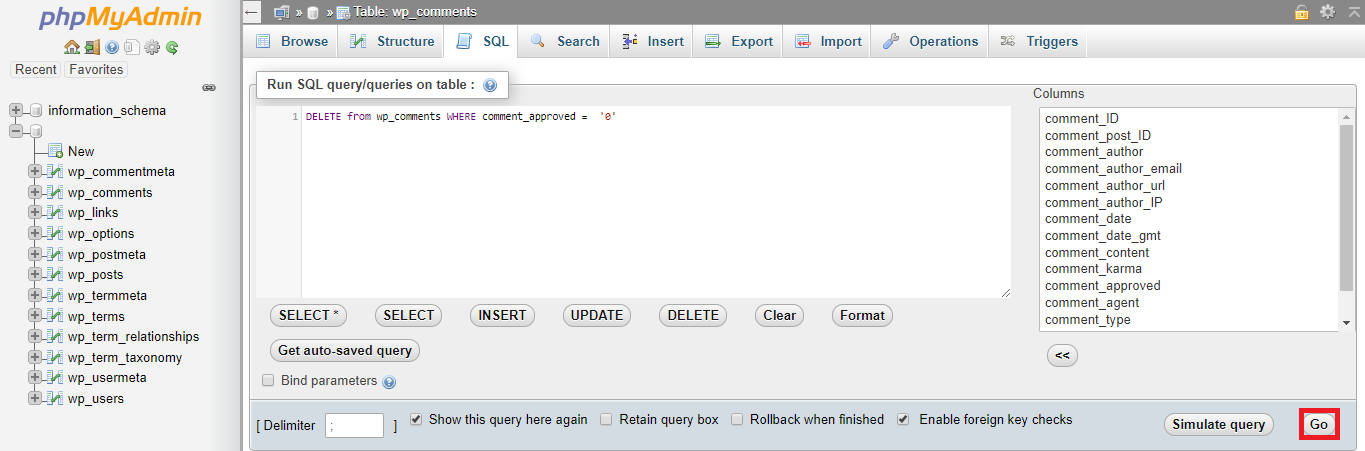Click help icon beside Run SQL query title
This screenshot has width=1365, height=451.
pyautogui.click(x=490, y=86)
